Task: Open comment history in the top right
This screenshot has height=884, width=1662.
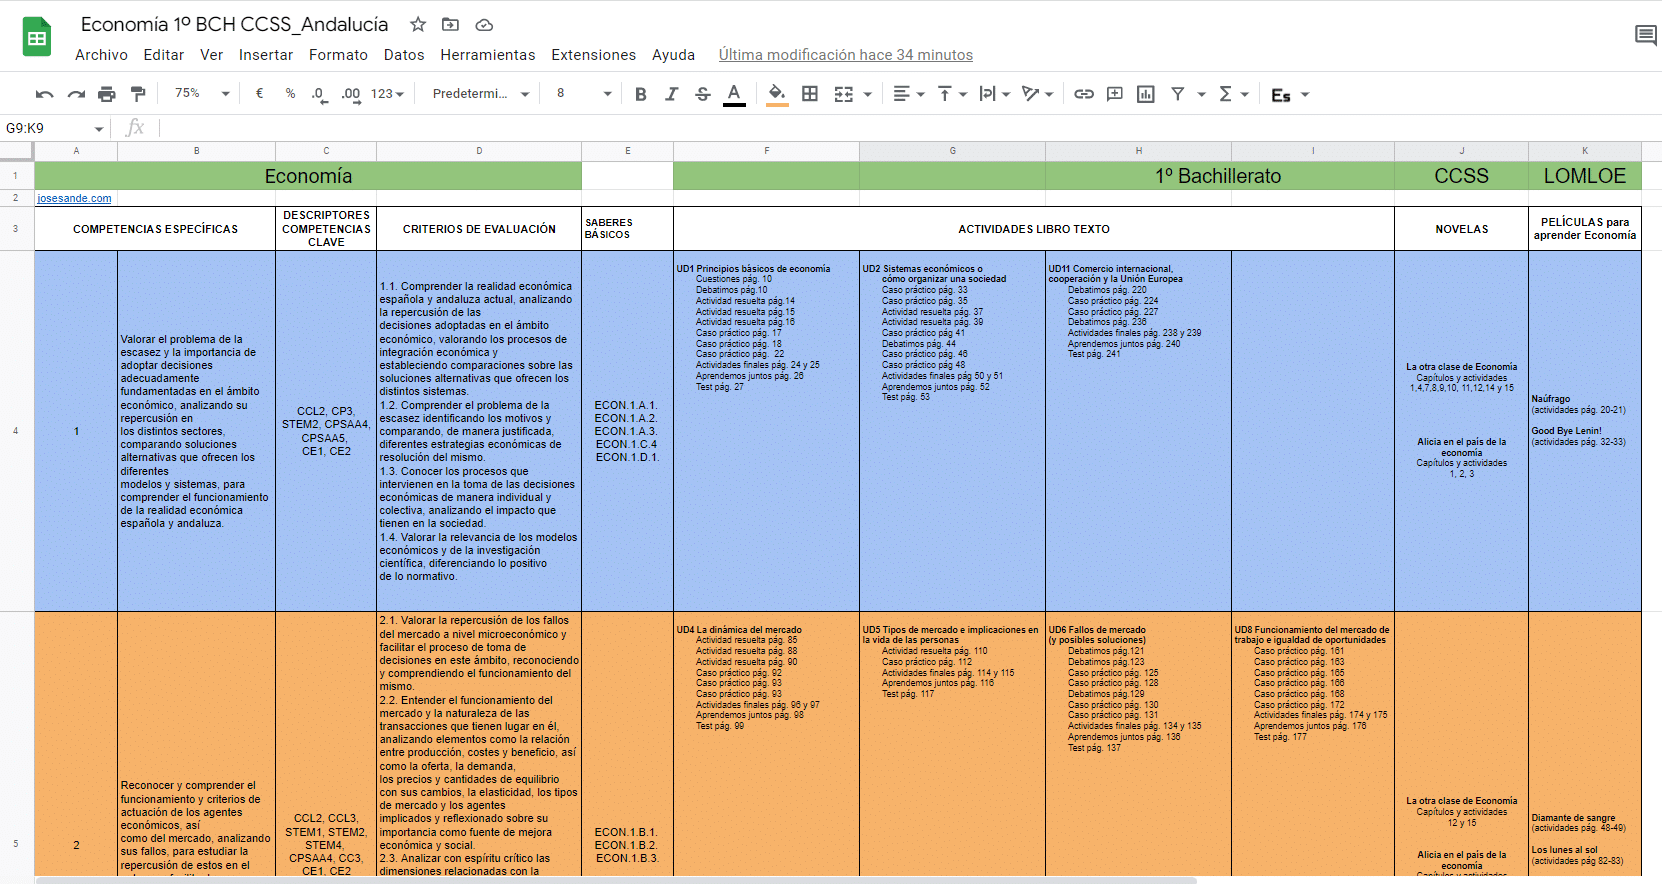Action: pyautogui.click(x=1645, y=36)
